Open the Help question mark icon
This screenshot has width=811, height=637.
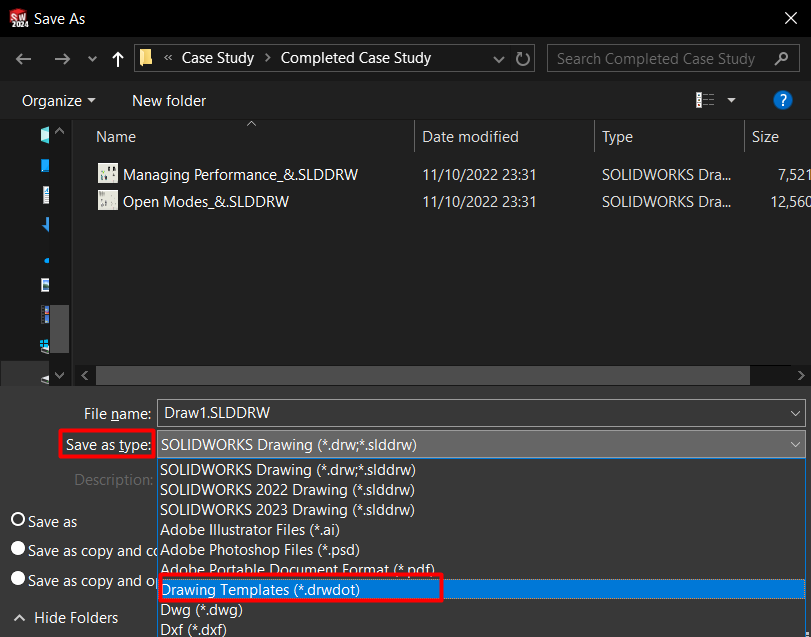(783, 100)
